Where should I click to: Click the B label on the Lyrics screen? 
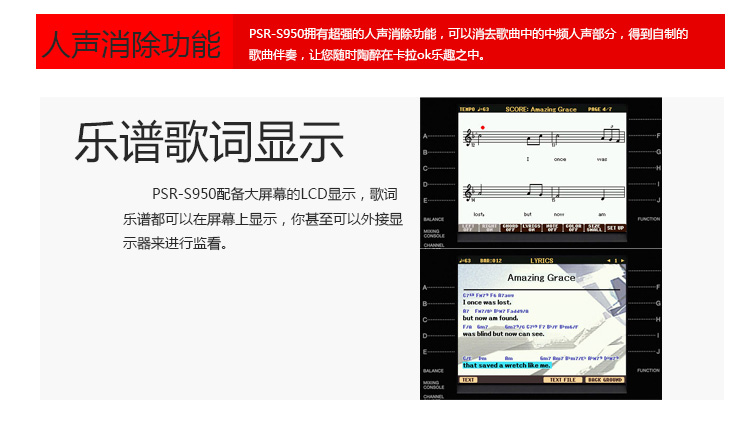click(425, 303)
